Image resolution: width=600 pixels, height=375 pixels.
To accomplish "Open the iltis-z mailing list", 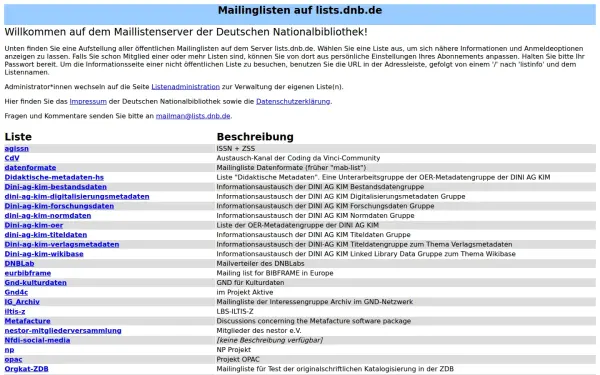I will 15,311.
